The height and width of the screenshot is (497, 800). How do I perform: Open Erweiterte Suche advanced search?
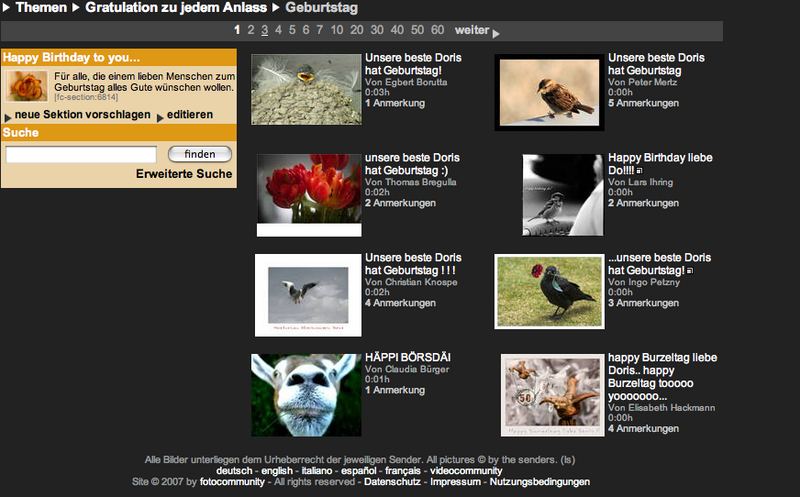tap(184, 174)
